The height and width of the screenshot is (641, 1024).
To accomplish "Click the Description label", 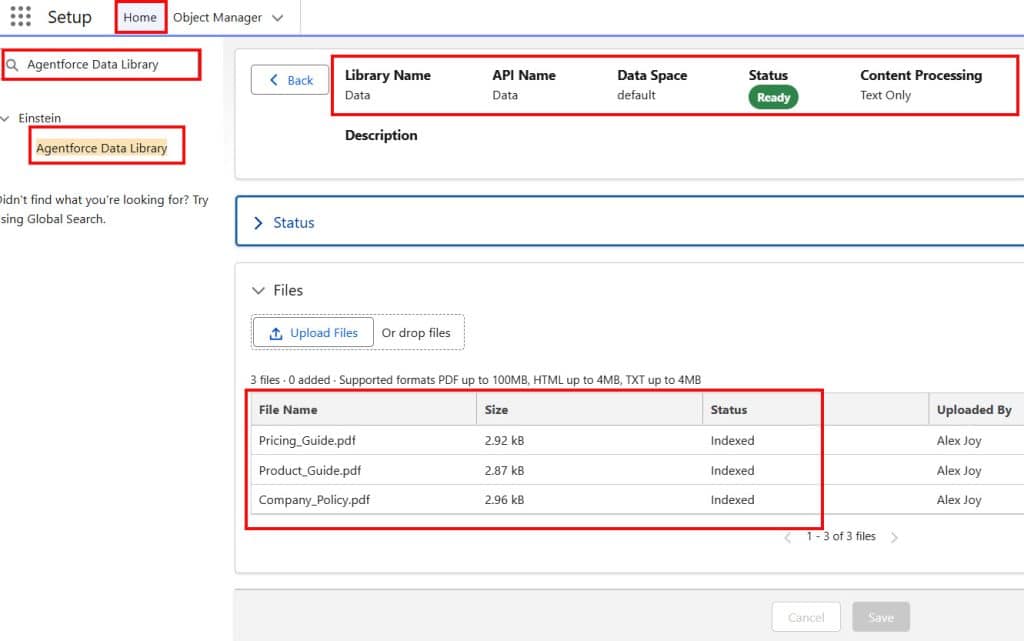I will pos(381,135).
